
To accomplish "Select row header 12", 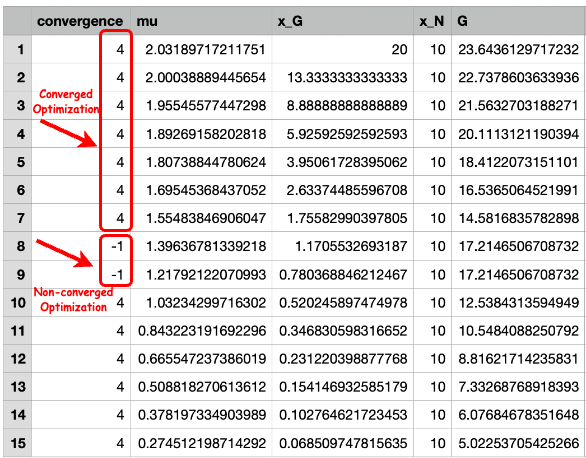I will [x=18, y=359].
